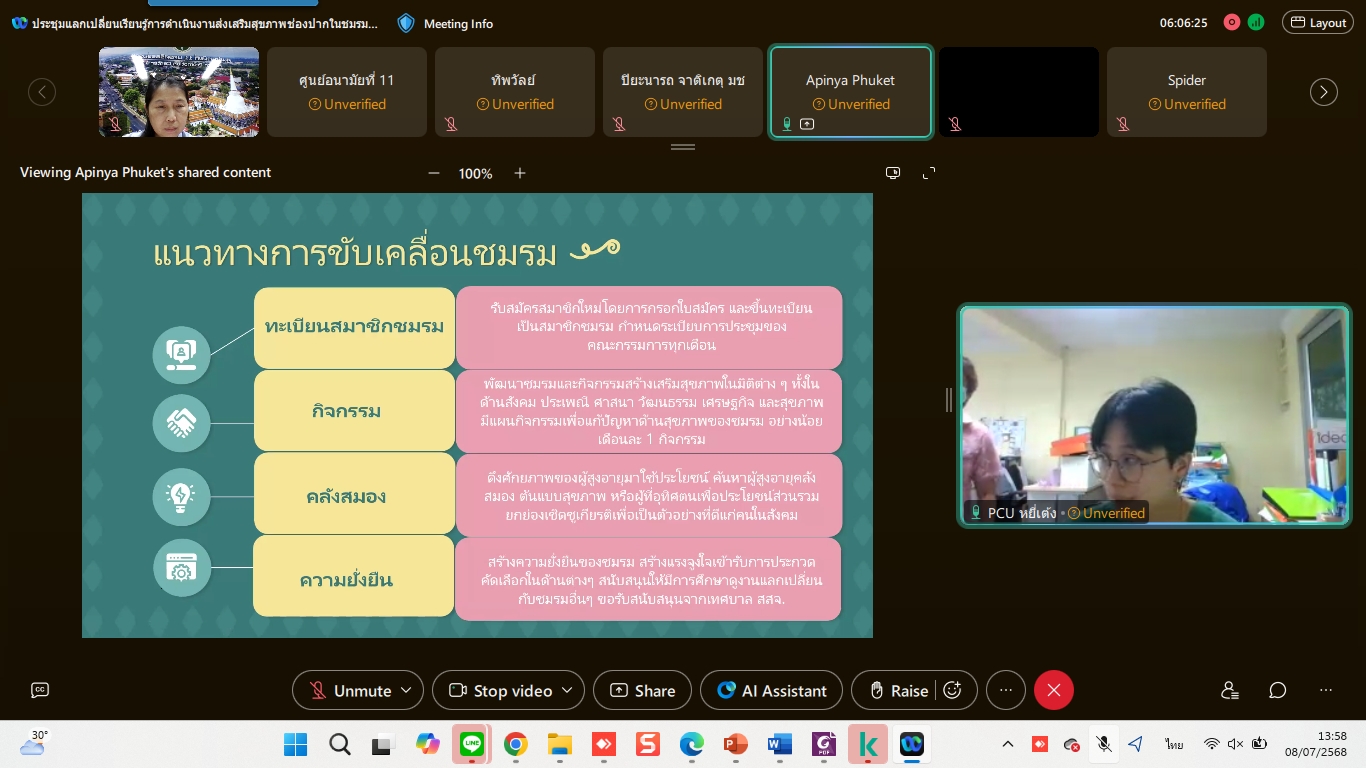Zoom out shared content with minus
This screenshot has height=768, width=1366.
point(434,173)
